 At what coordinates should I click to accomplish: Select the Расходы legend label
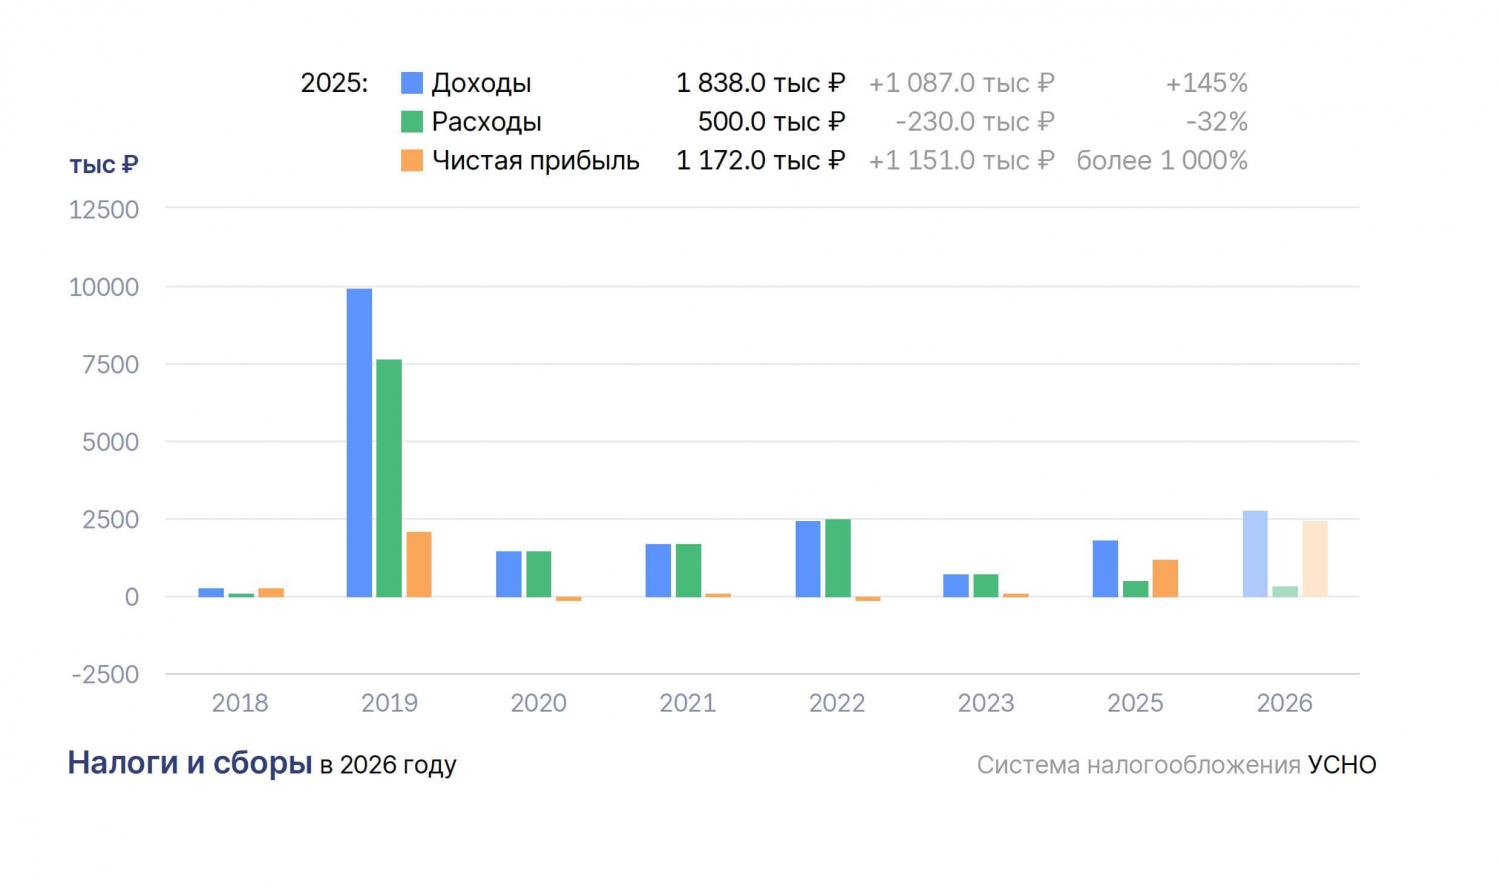coord(486,122)
